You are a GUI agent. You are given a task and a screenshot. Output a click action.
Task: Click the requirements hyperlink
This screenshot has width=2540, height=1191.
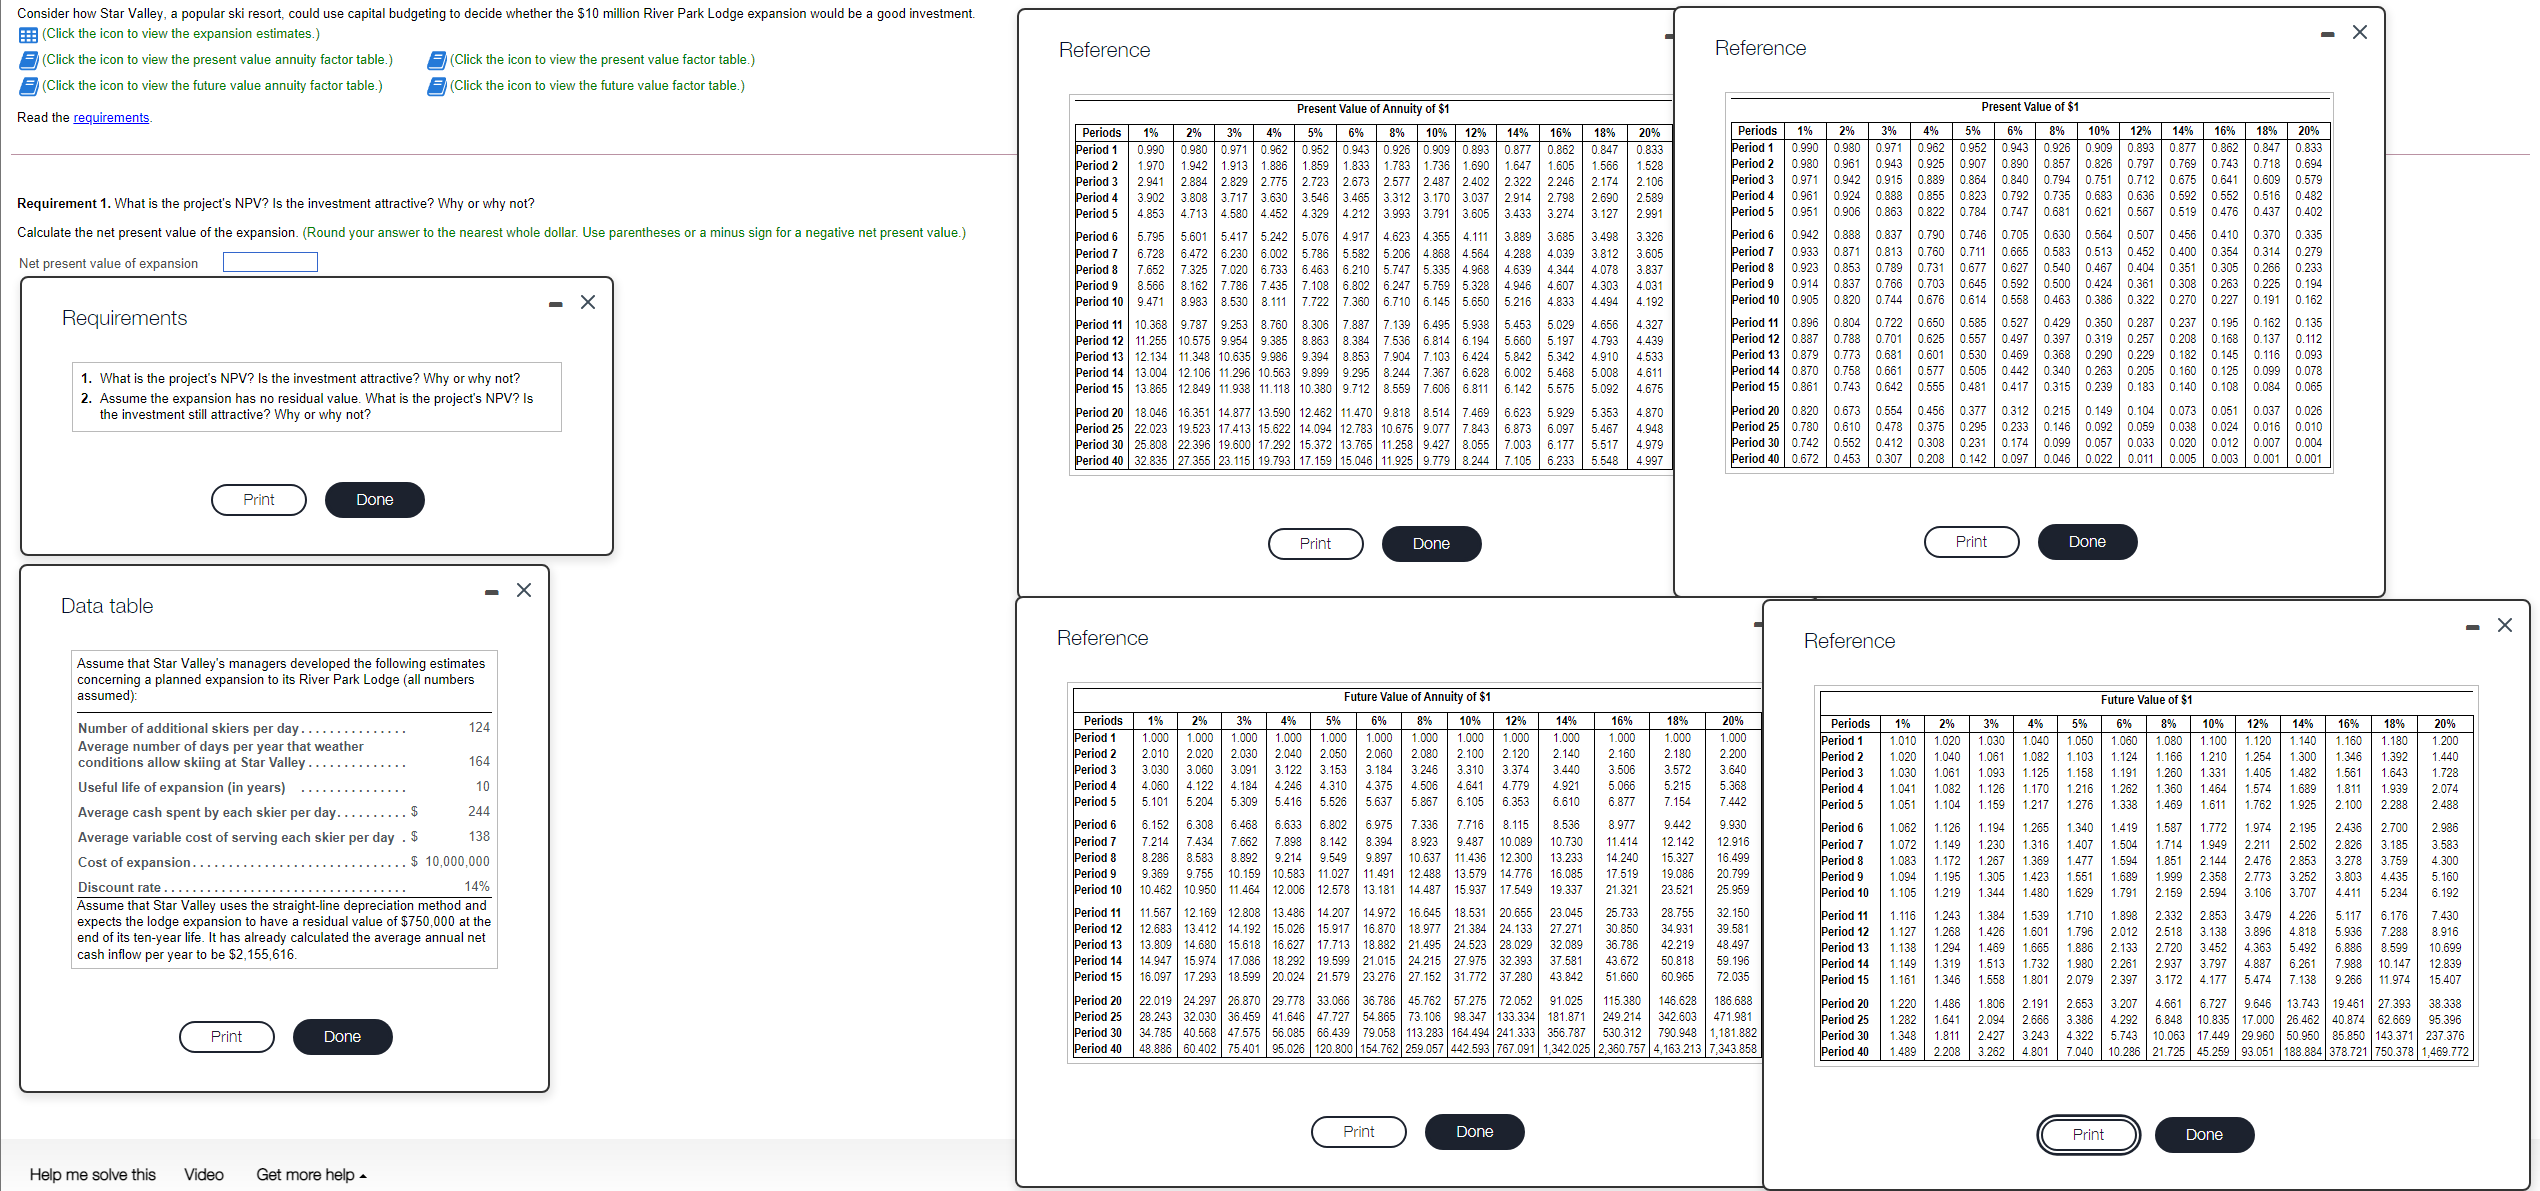tap(111, 118)
